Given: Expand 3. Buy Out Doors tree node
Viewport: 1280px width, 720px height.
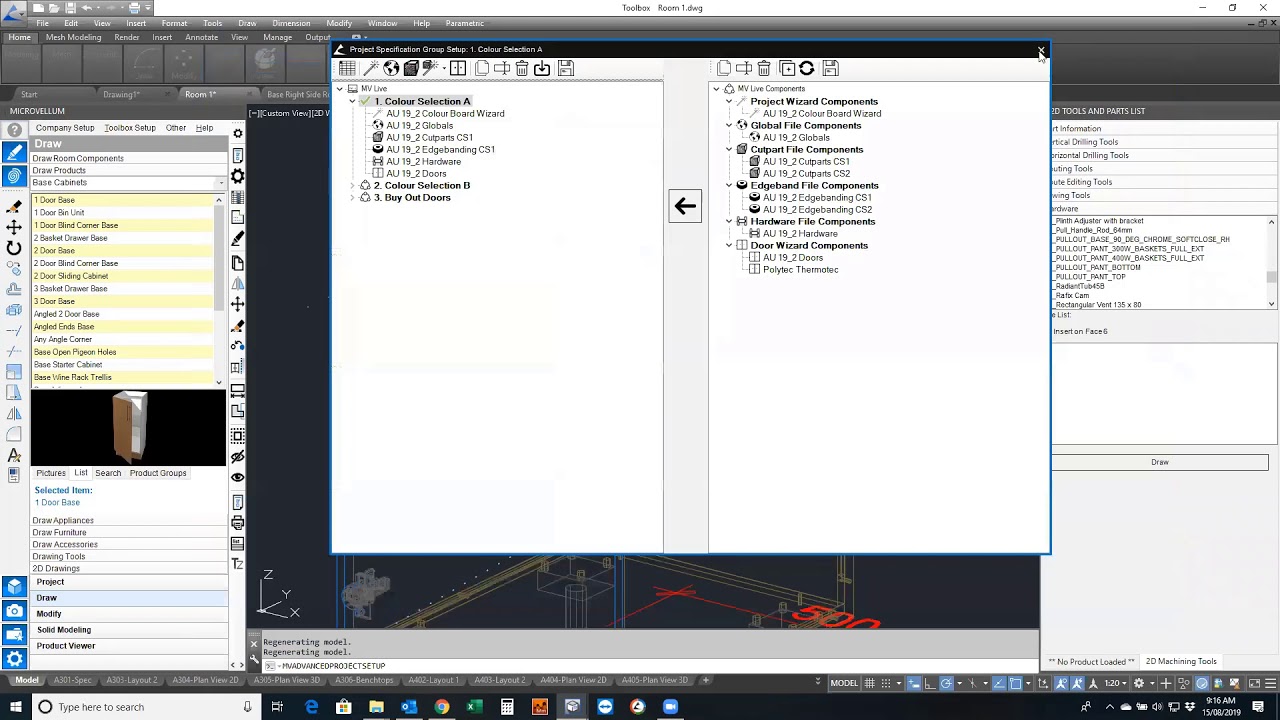Looking at the screenshot, I should coord(353,197).
